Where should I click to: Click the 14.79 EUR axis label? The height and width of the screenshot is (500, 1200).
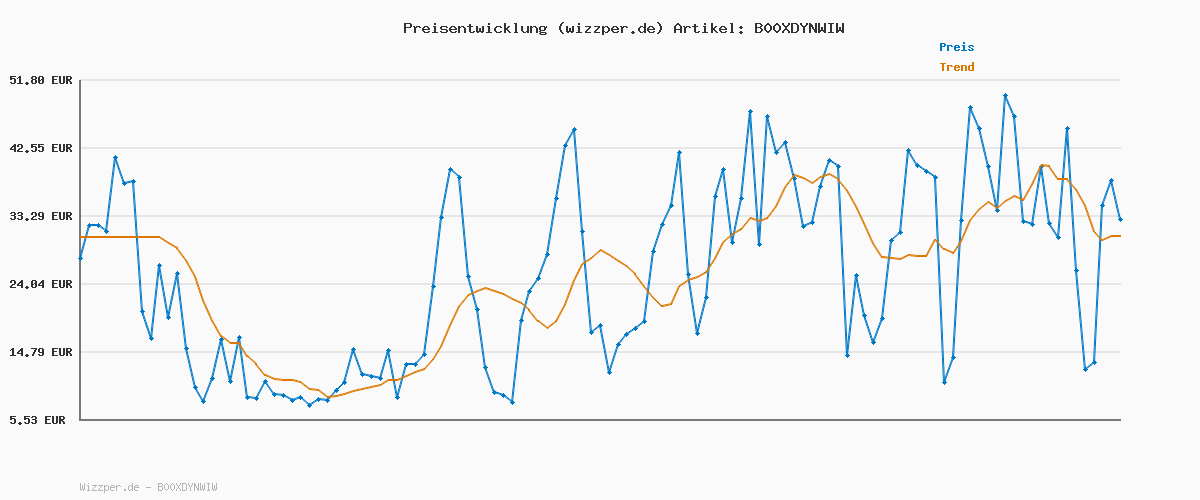pyautogui.click(x=42, y=352)
